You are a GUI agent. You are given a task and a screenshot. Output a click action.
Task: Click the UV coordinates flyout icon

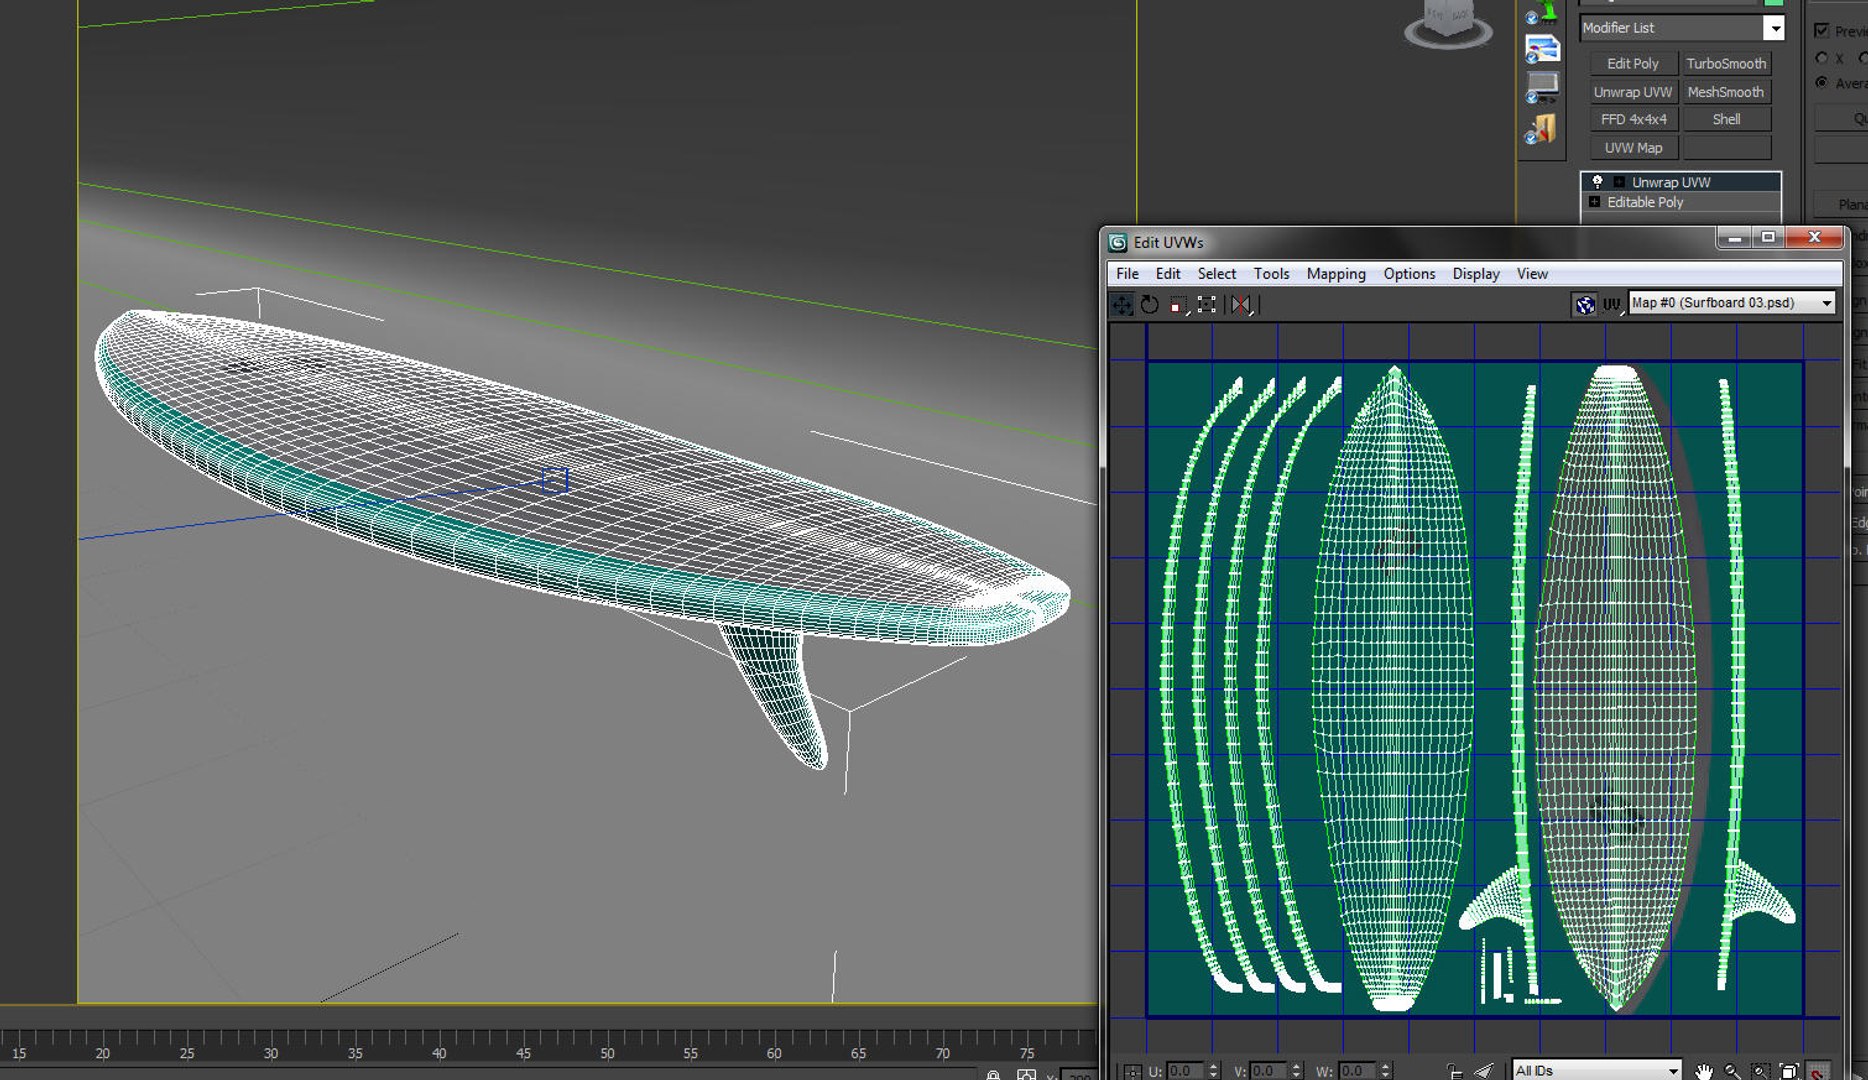click(x=1612, y=304)
